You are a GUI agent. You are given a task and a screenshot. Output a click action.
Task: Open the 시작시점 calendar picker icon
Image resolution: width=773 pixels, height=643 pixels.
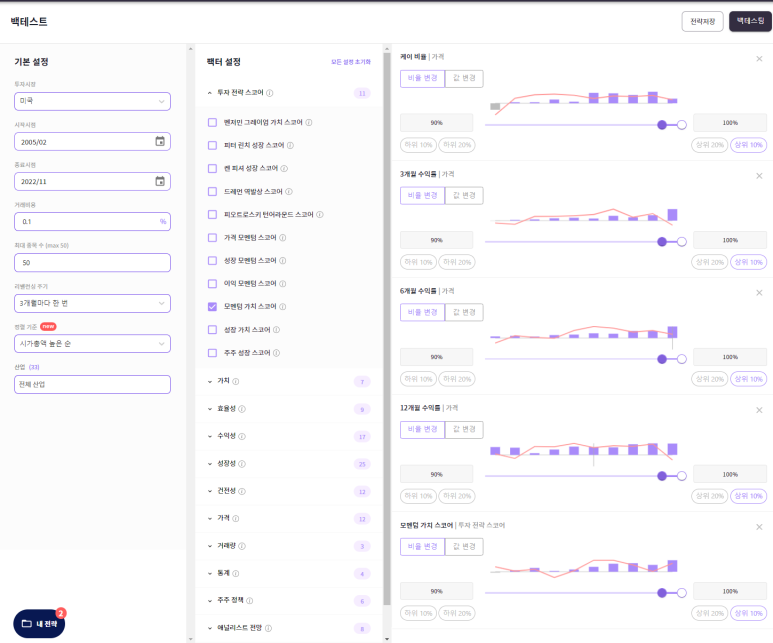[160, 141]
